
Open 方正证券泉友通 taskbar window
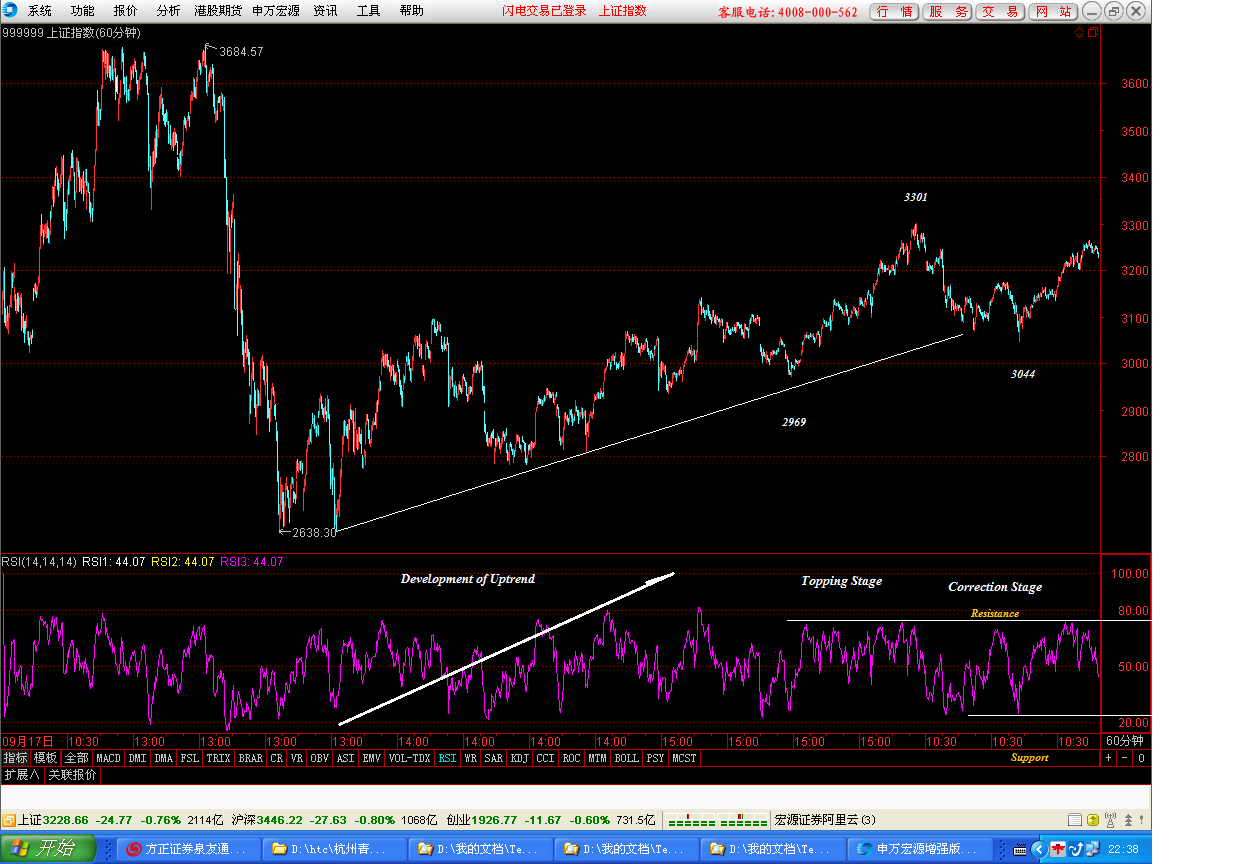pyautogui.click(x=188, y=849)
